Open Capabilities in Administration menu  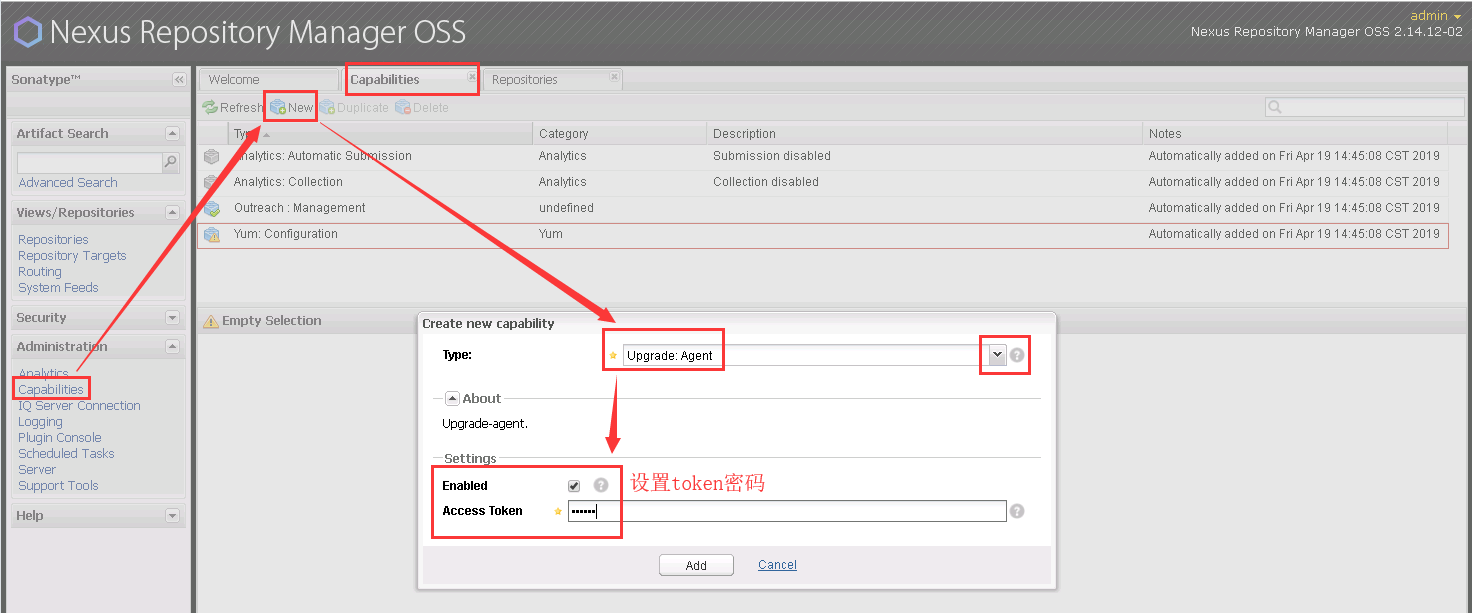(x=51, y=390)
